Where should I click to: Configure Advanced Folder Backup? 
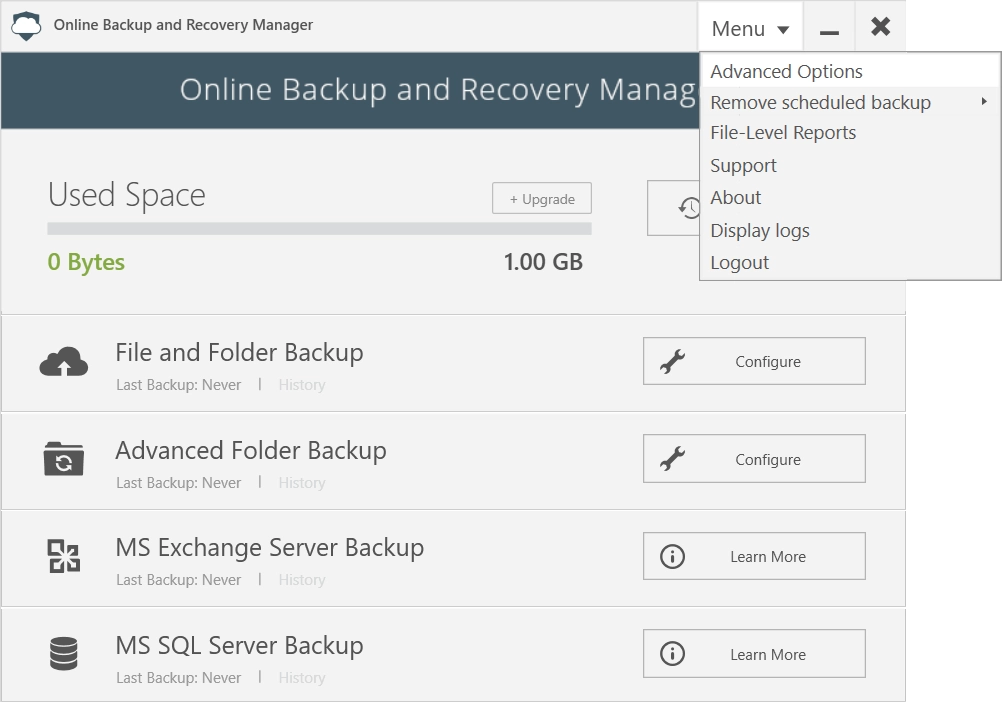pos(754,459)
